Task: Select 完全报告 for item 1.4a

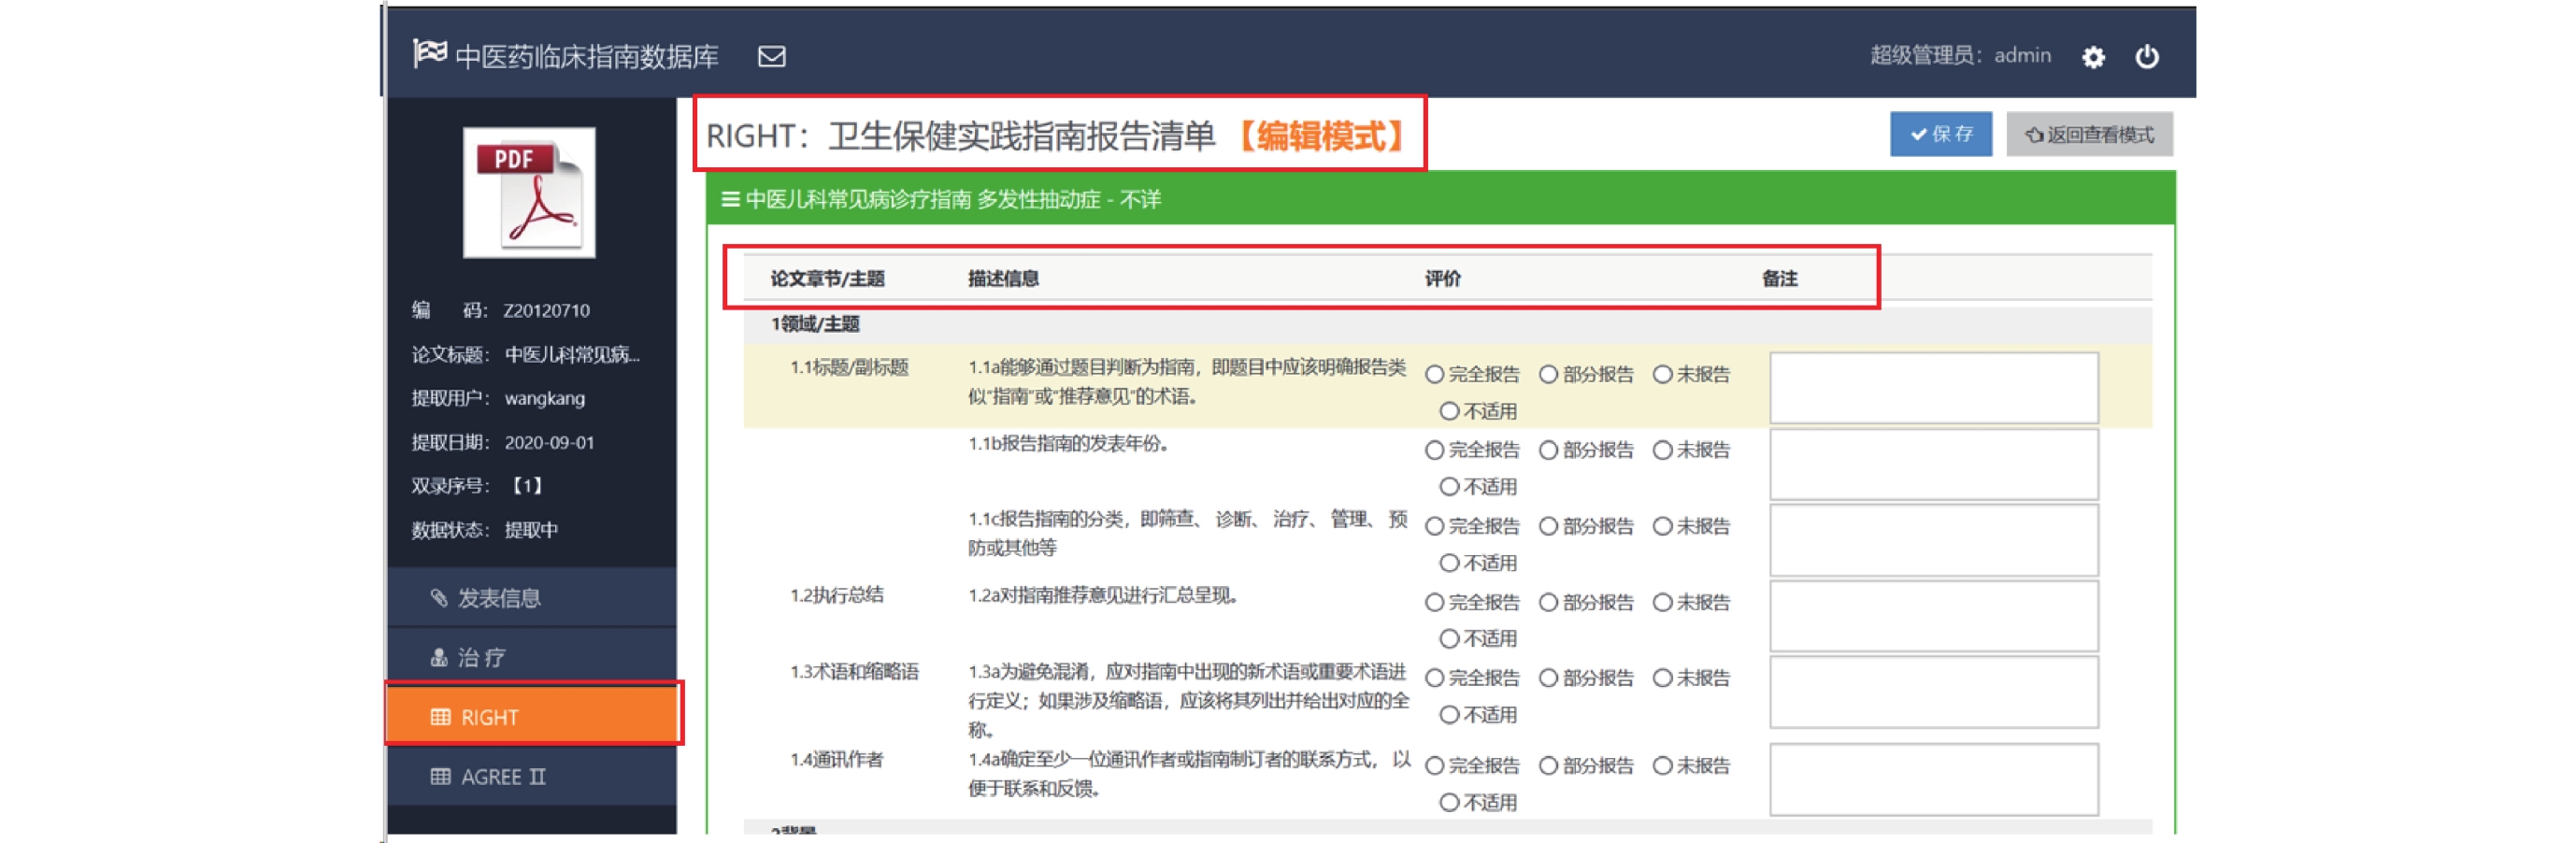Action: point(1434,766)
